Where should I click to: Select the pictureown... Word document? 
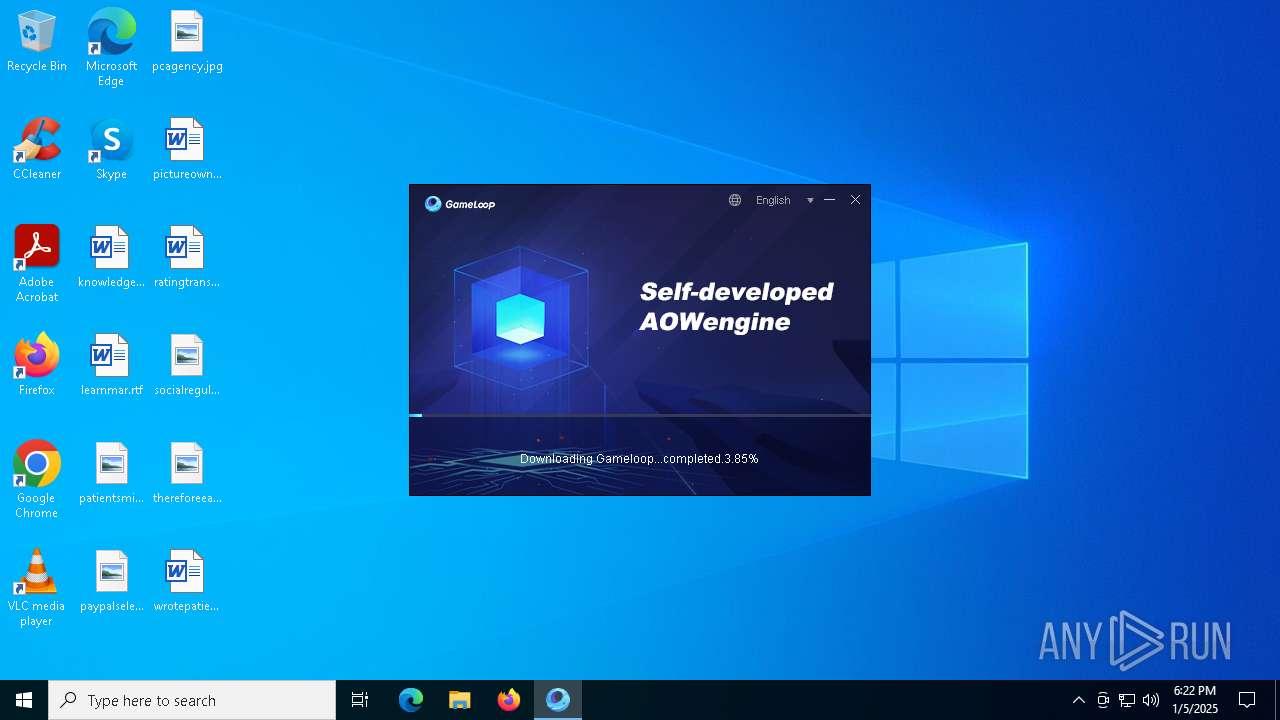[187, 150]
